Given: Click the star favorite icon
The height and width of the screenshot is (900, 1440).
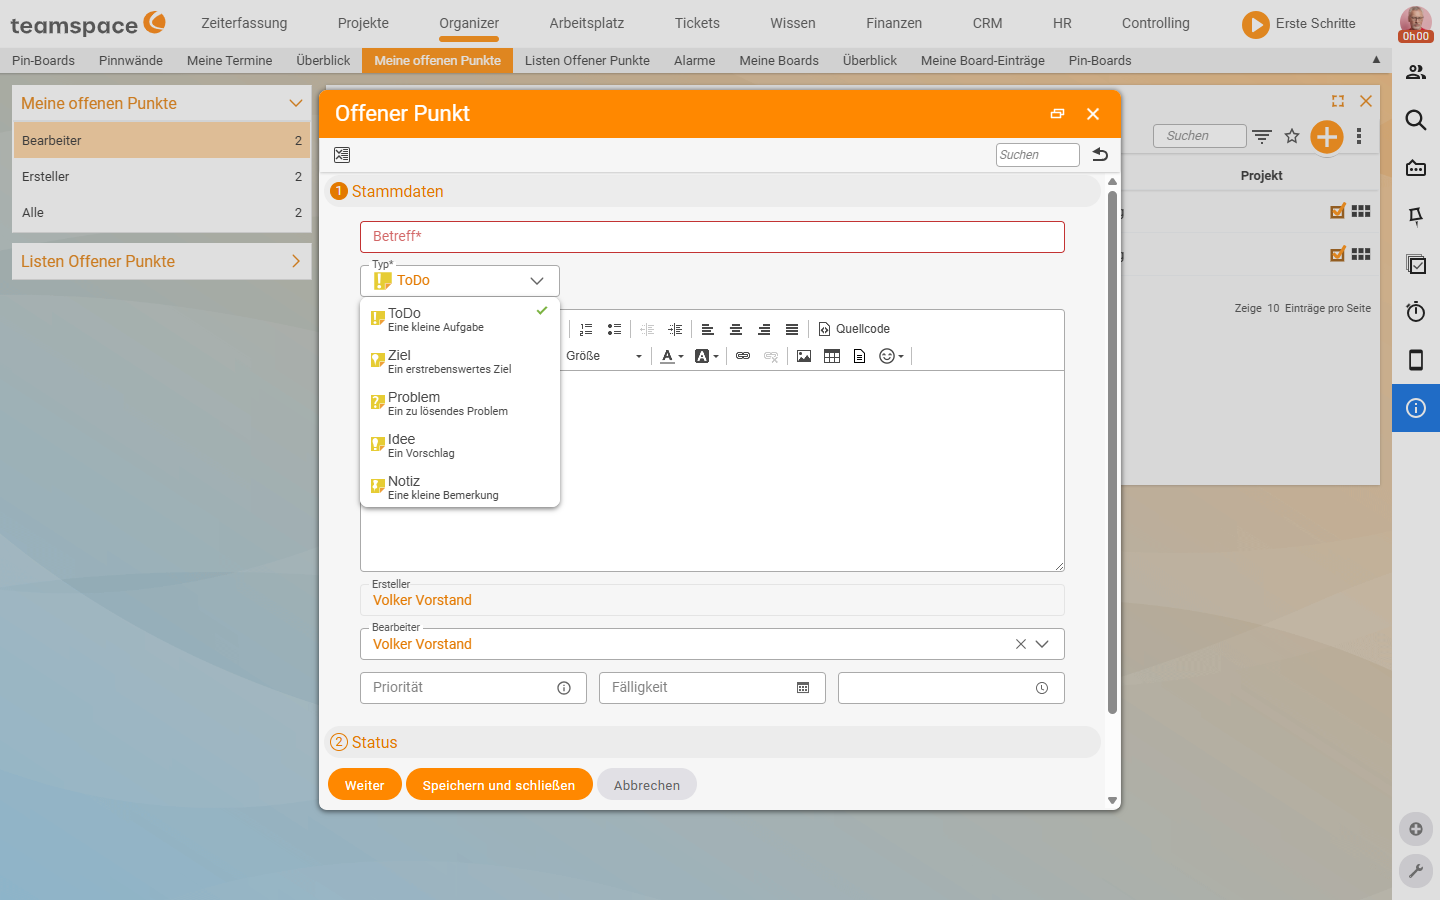Looking at the screenshot, I should (x=1292, y=136).
